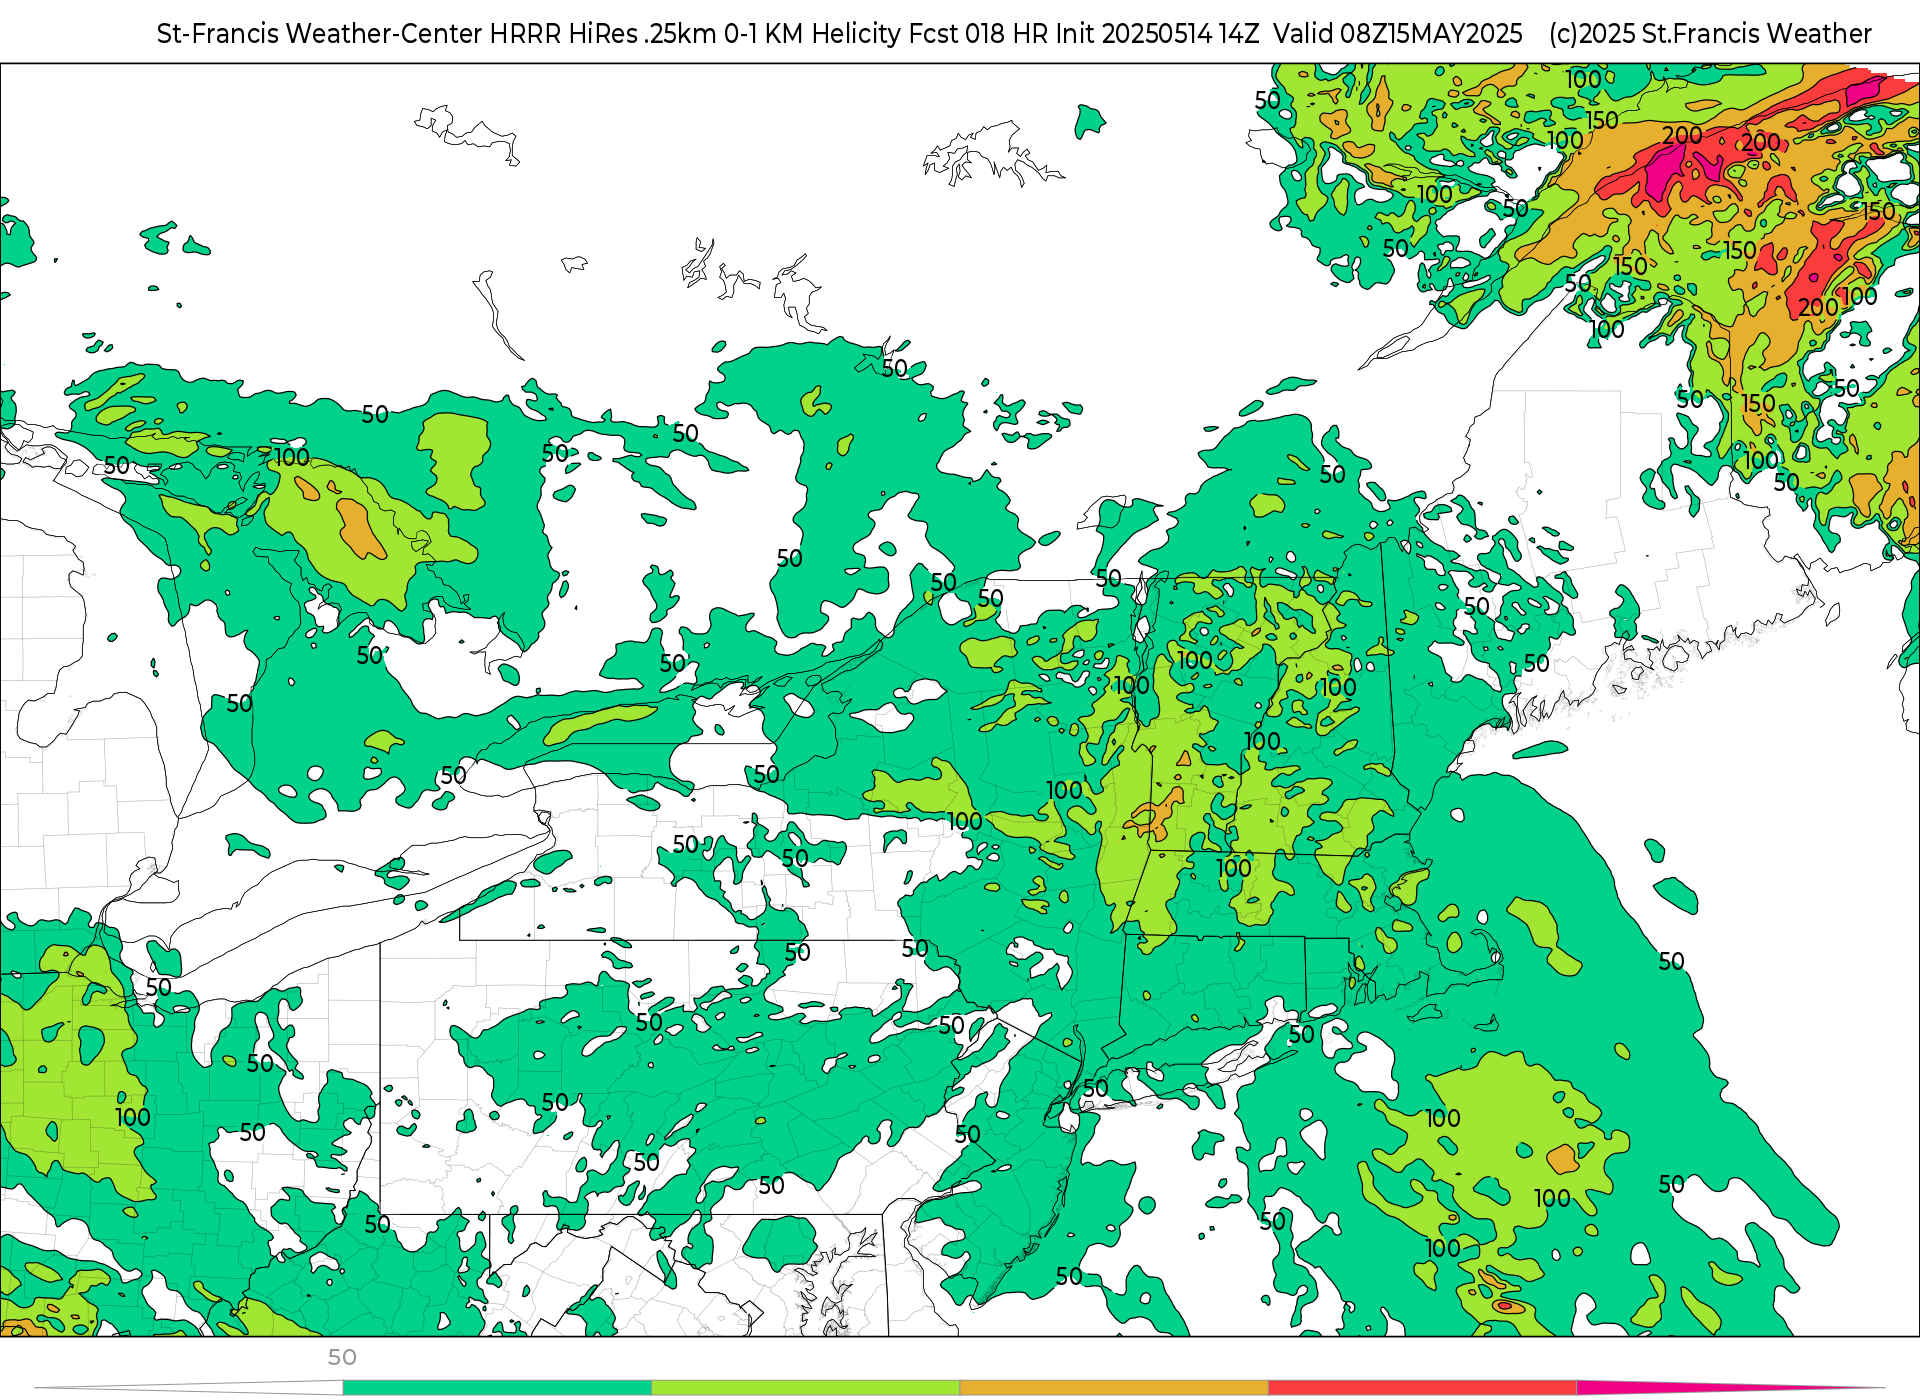Click the magenta color bar segment

[x=1730, y=1387]
